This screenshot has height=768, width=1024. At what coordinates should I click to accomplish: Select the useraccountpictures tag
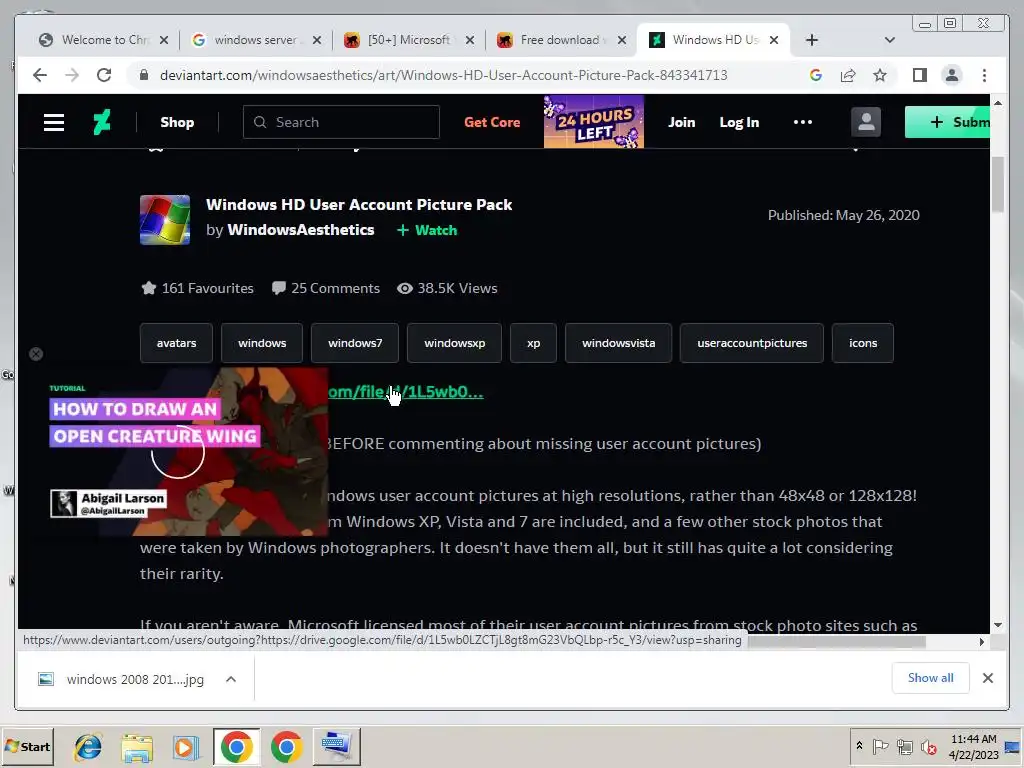pyautogui.click(x=752, y=343)
